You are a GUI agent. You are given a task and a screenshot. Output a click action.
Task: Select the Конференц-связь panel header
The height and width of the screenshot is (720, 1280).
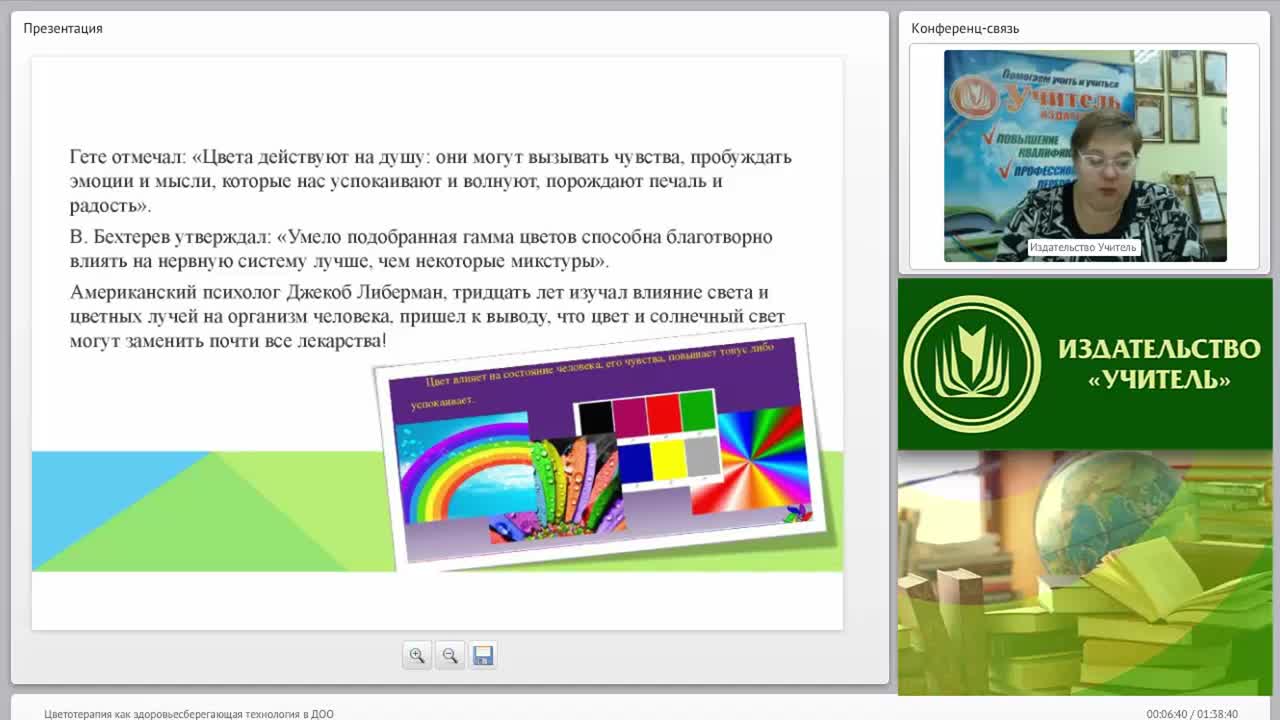click(965, 28)
